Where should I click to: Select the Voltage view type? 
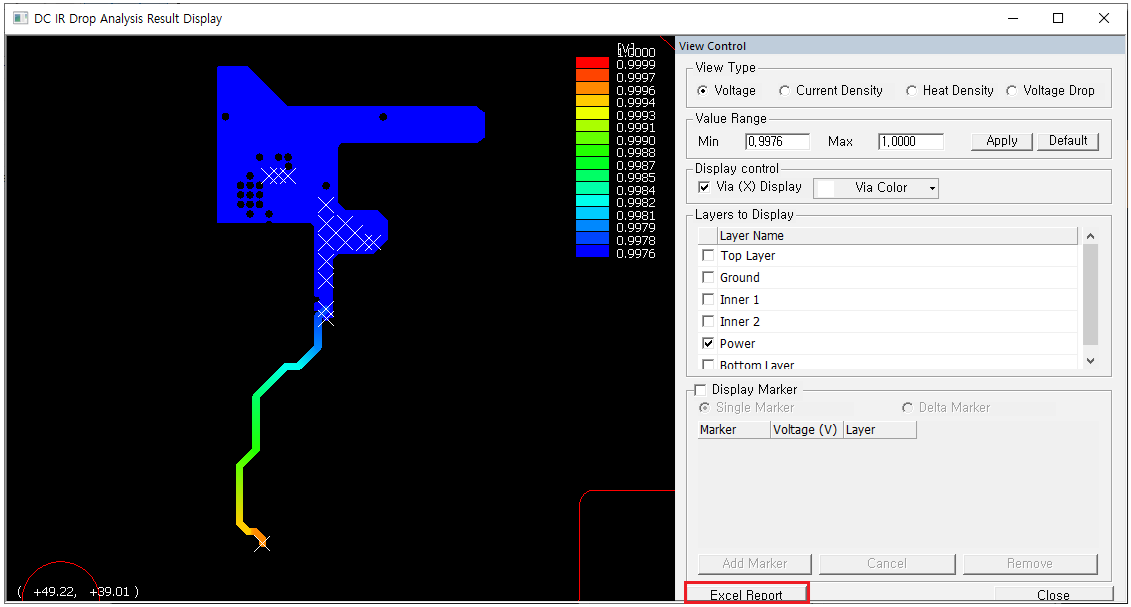pyautogui.click(x=703, y=91)
